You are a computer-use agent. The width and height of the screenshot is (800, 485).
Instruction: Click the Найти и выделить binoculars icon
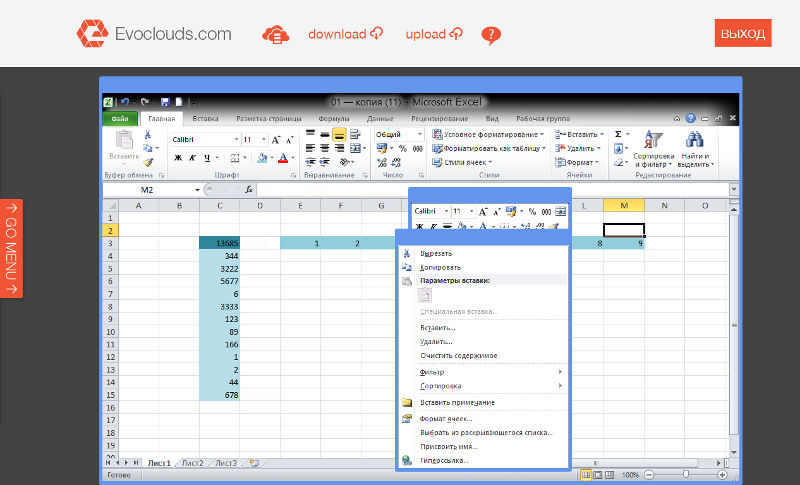[695, 148]
